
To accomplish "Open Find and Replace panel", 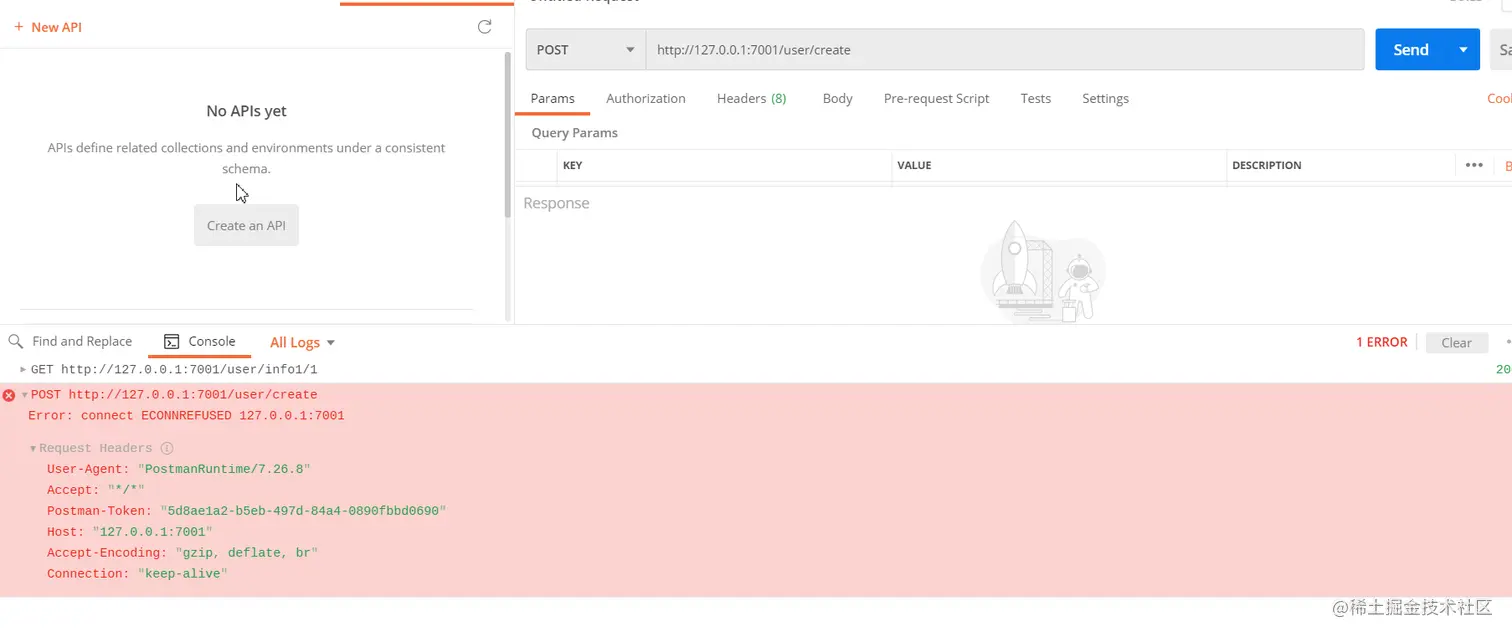I will click(71, 341).
